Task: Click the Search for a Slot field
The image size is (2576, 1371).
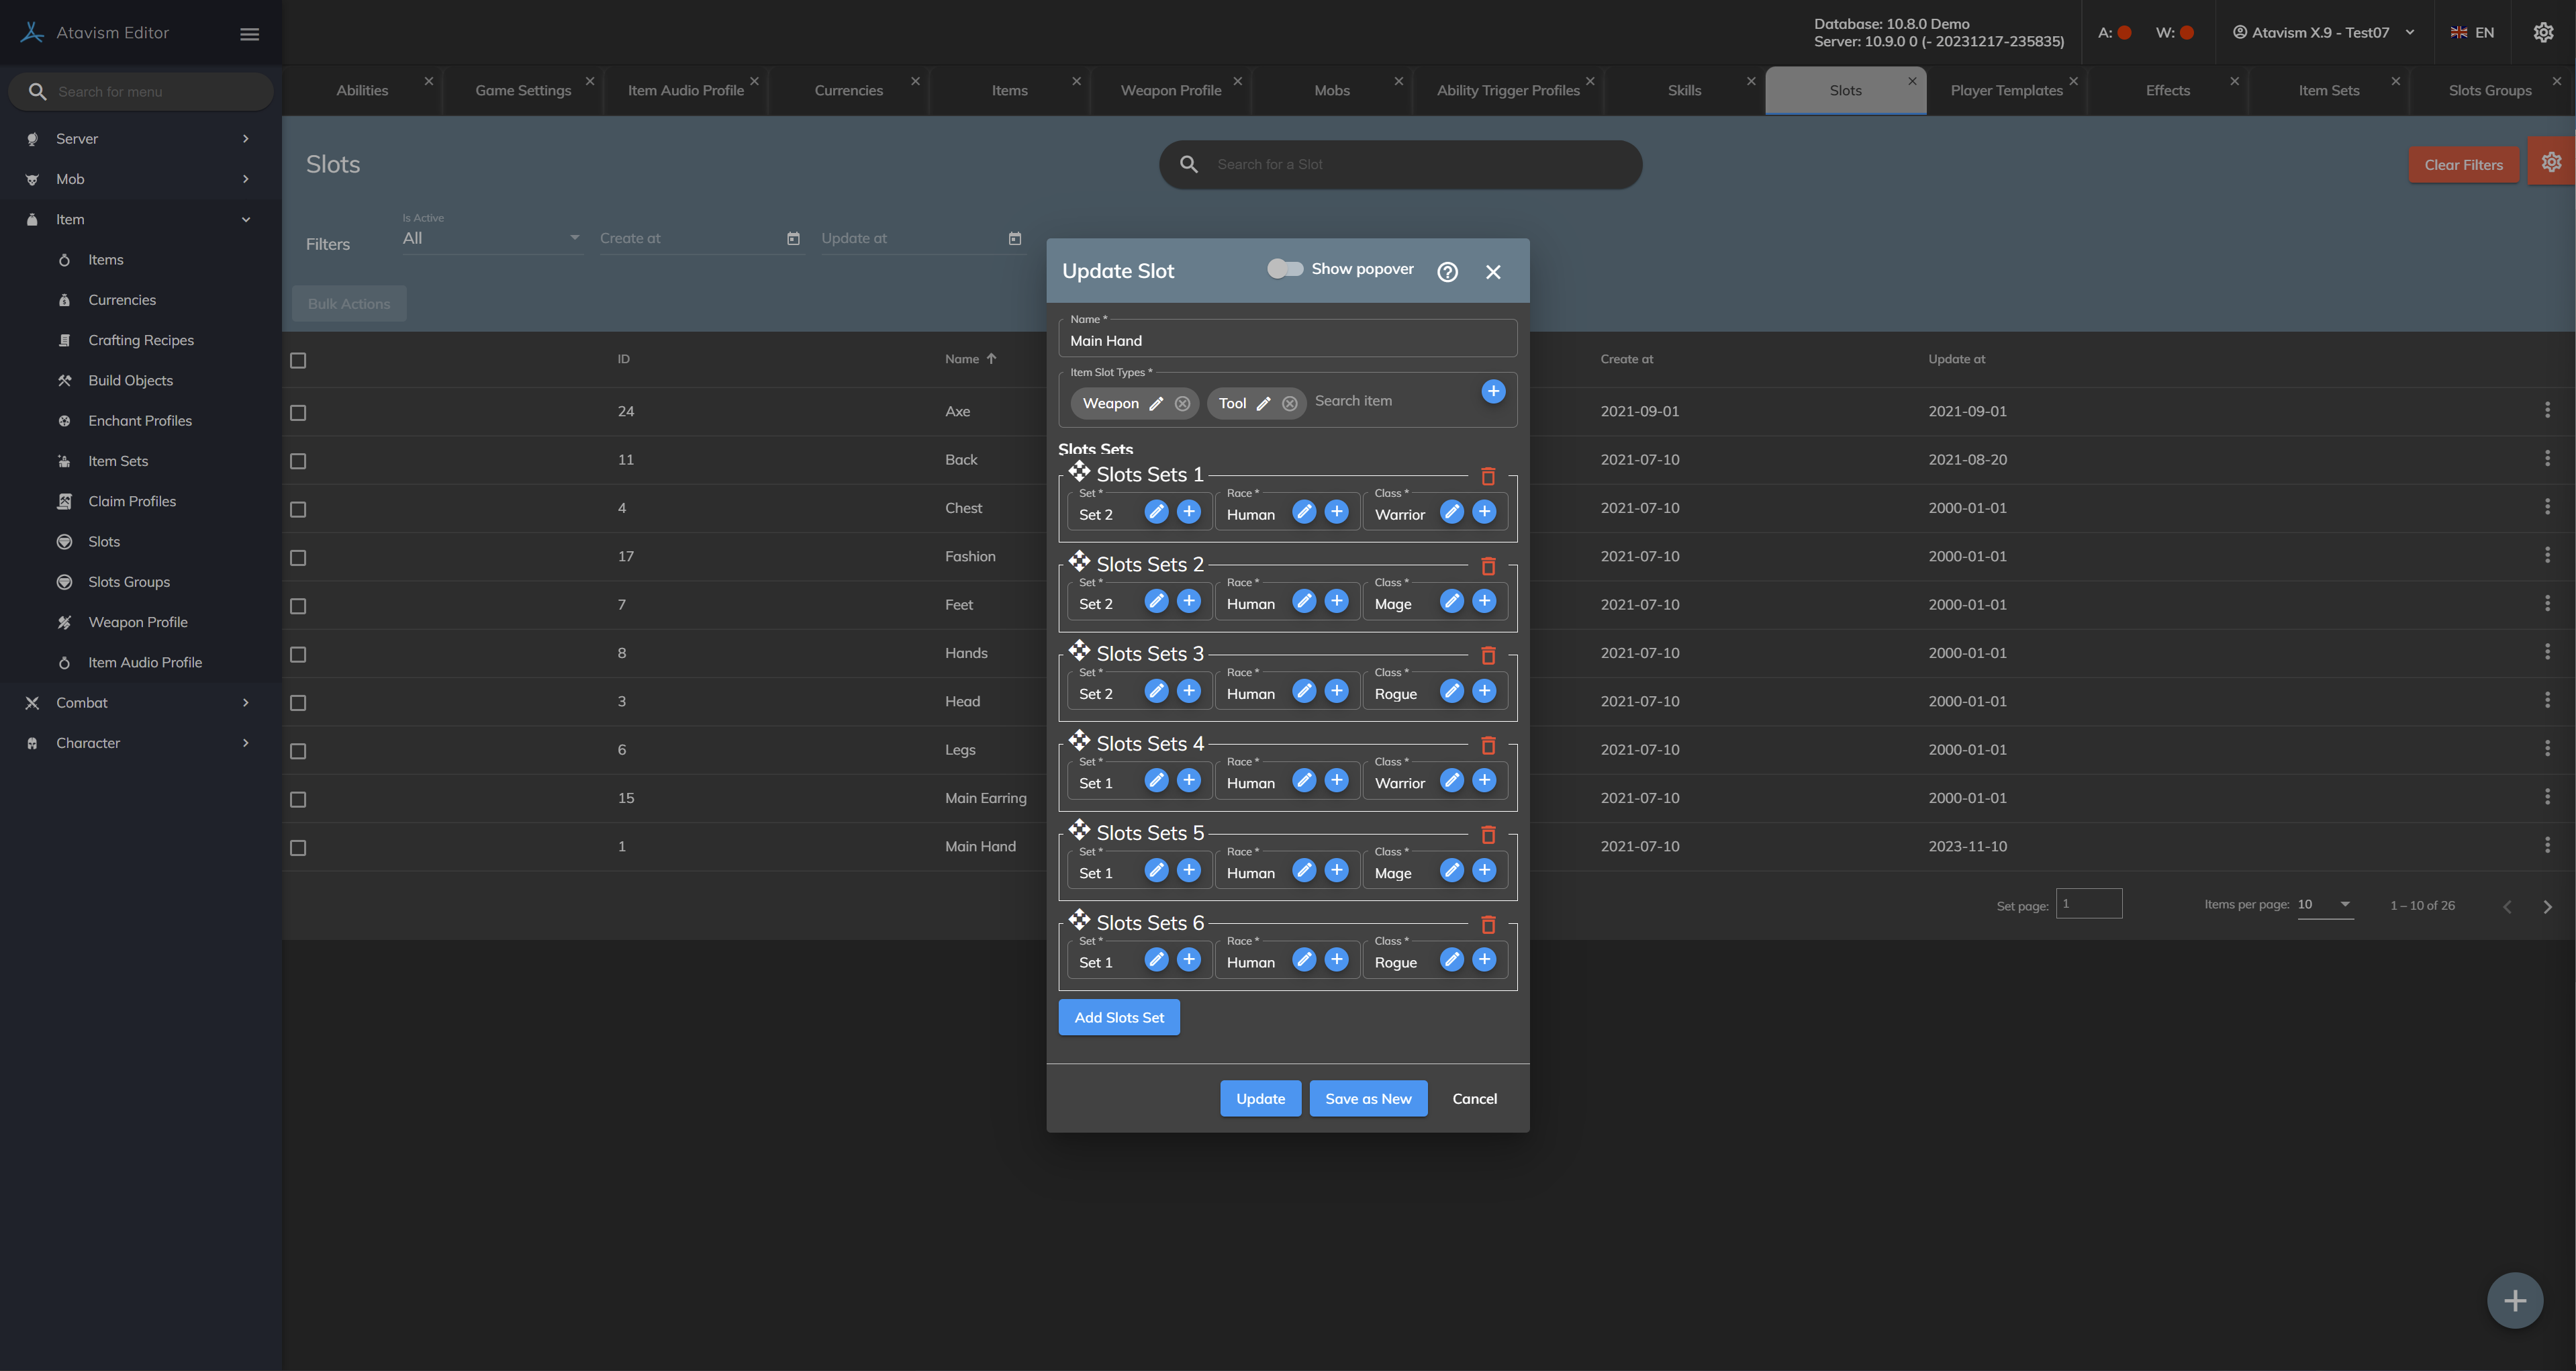Action: click(x=1400, y=165)
